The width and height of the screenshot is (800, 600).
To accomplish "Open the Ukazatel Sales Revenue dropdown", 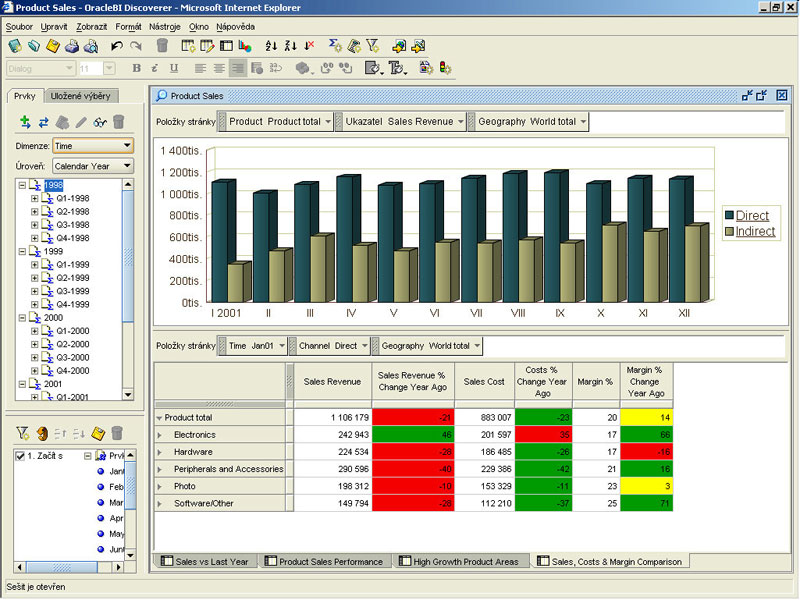I will 460,122.
